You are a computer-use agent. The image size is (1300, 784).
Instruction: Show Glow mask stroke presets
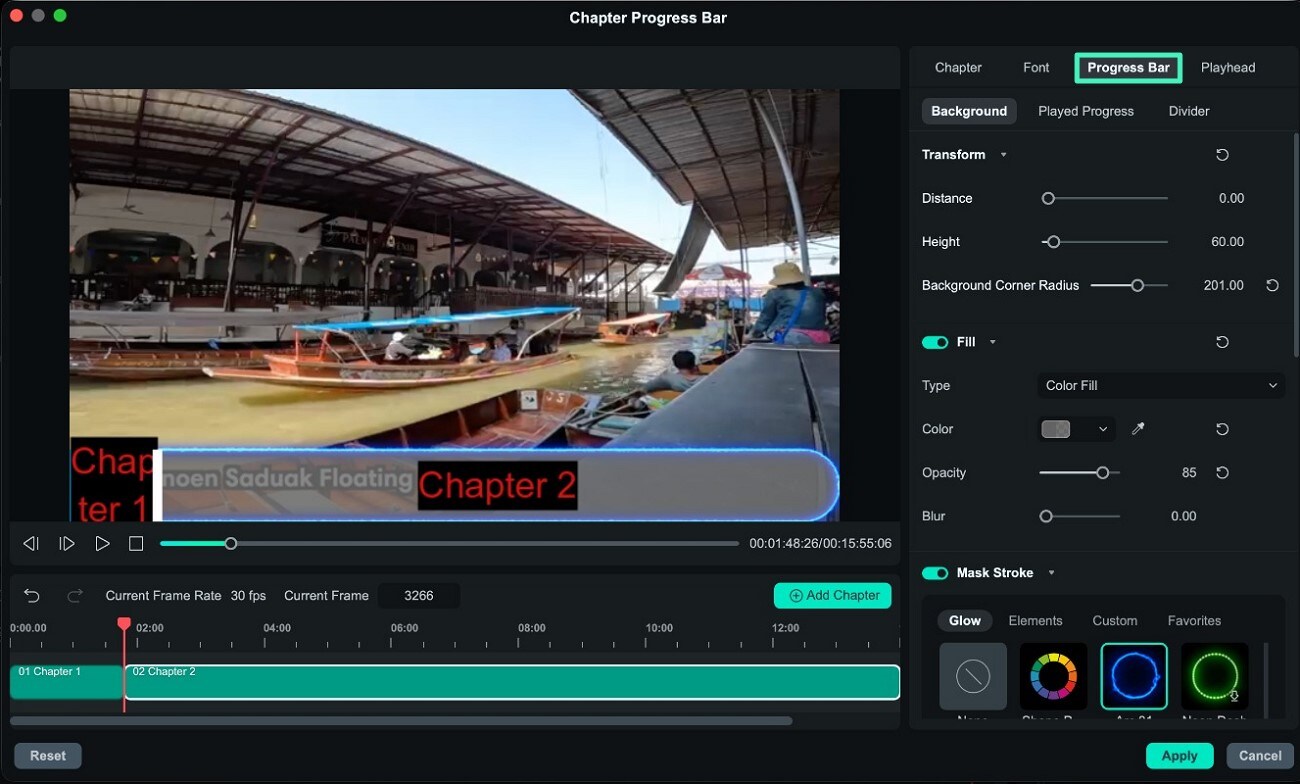pos(965,621)
